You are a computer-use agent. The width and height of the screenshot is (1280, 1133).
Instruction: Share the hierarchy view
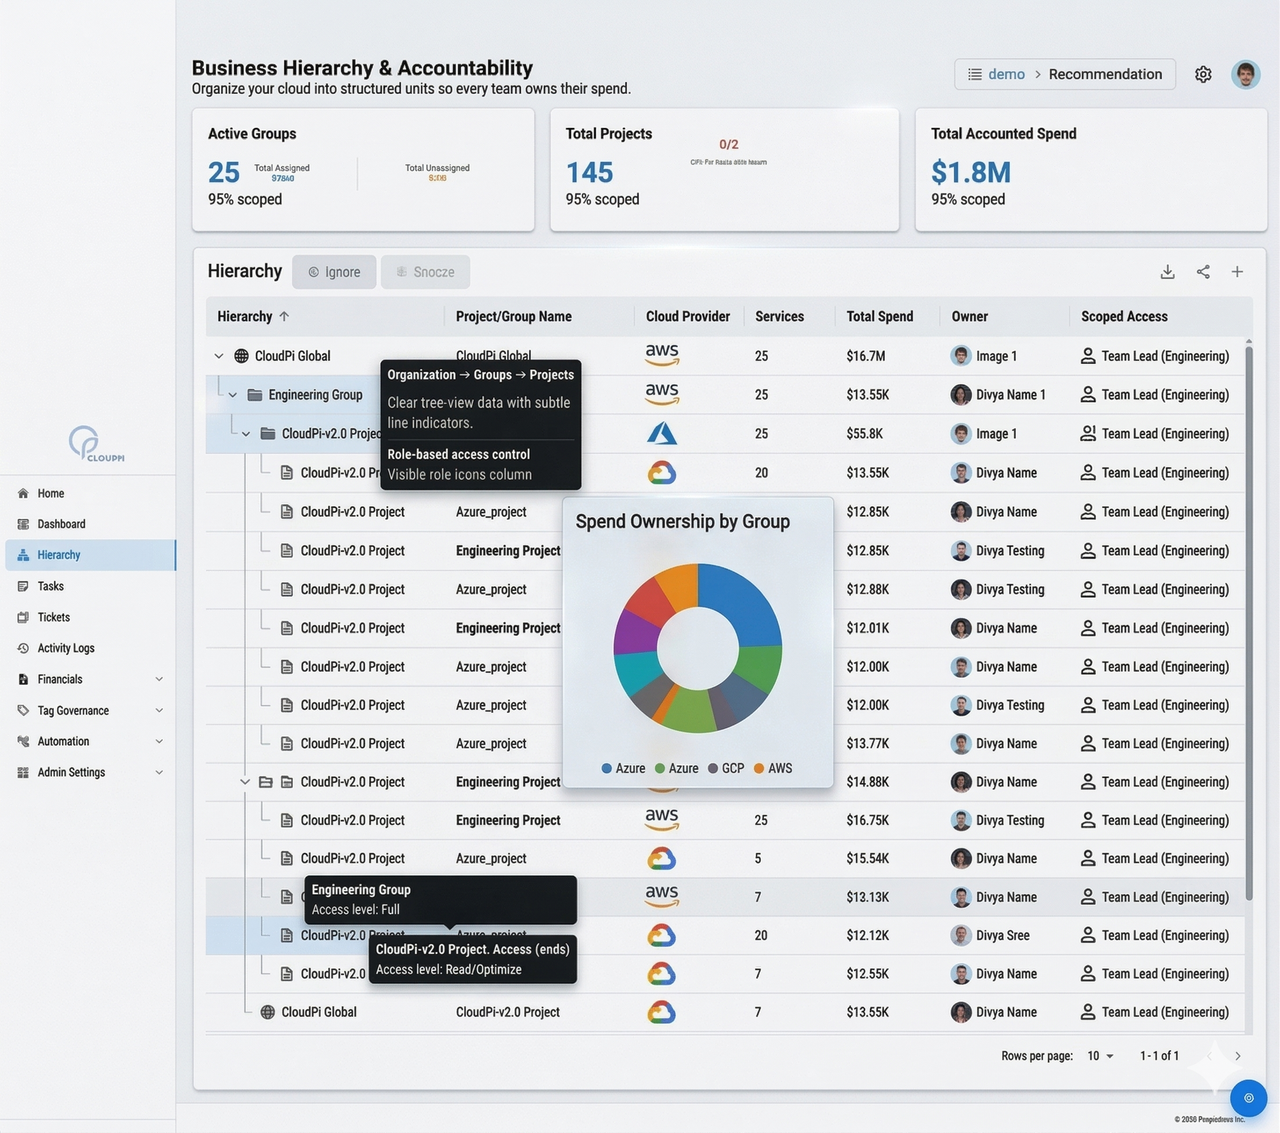(1203, 272)
